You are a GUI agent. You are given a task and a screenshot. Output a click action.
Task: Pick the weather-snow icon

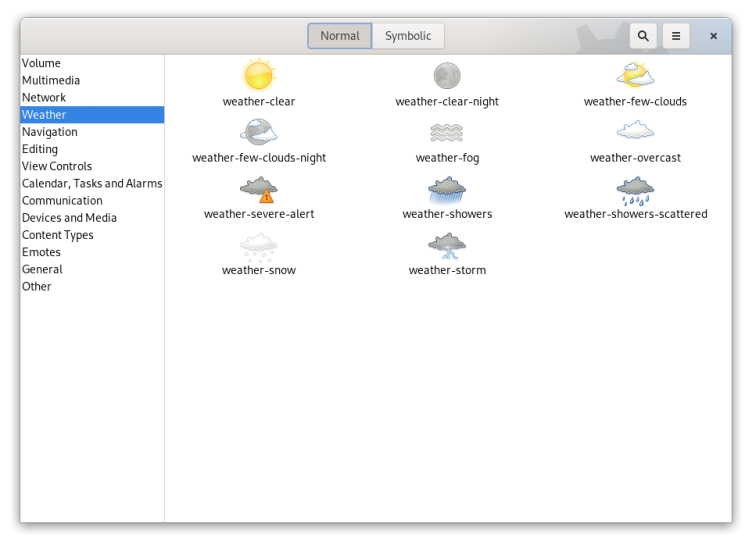click(x=258, y=245)
